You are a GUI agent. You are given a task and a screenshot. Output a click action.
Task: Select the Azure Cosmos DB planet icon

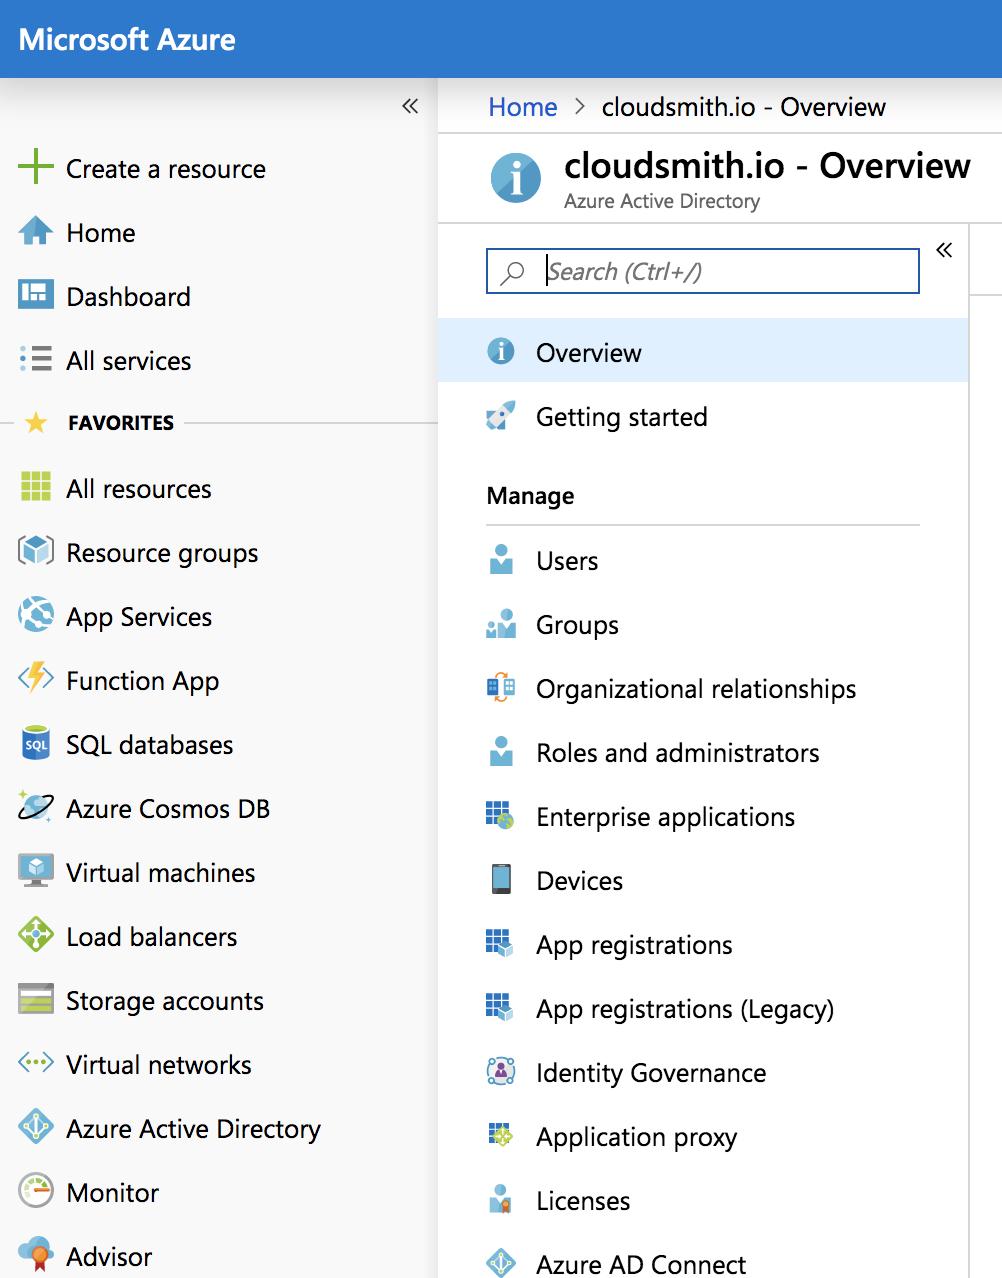coord(36,807)
